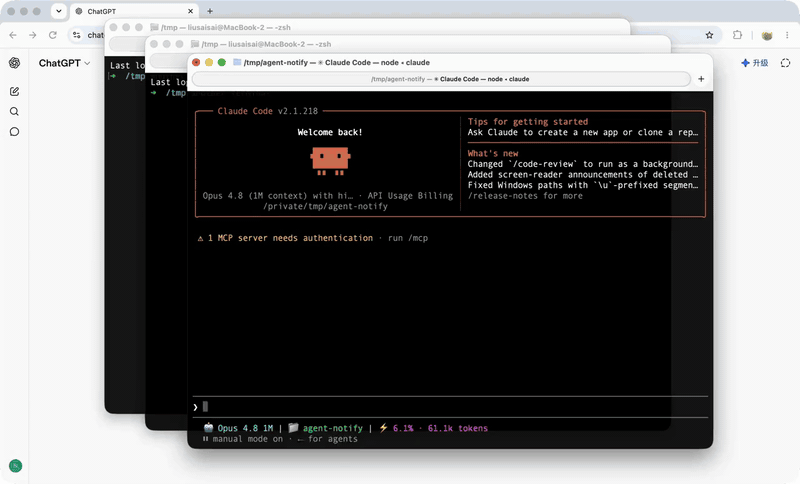
Task: Open the browser extensions puzzle icon
Action: click(737, 35)
